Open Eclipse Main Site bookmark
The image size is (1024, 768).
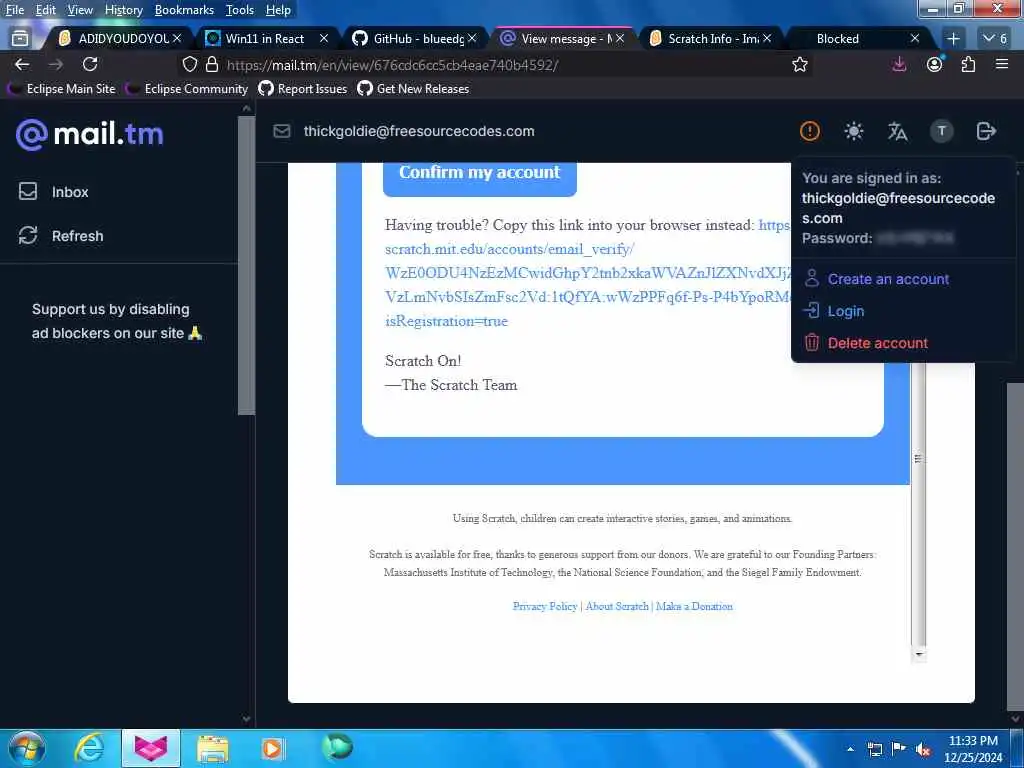(x=62, y=89)
